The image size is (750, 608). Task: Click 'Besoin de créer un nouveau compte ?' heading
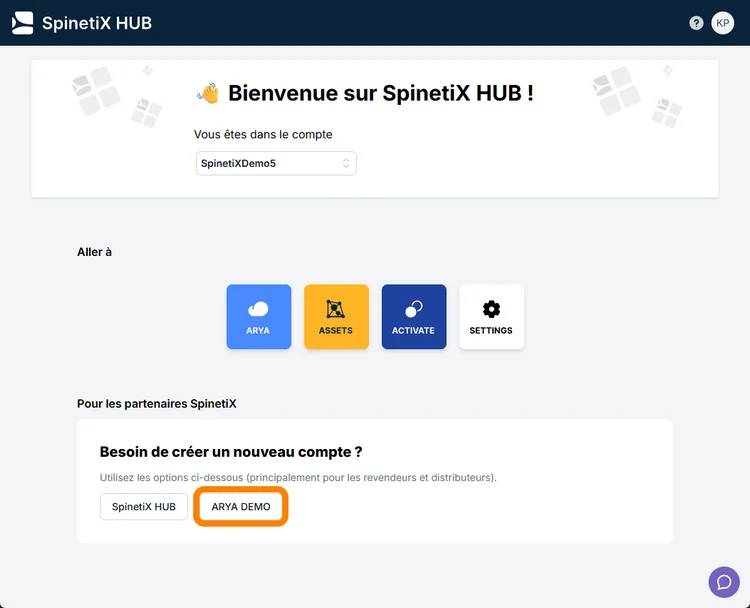coord(231,452)
